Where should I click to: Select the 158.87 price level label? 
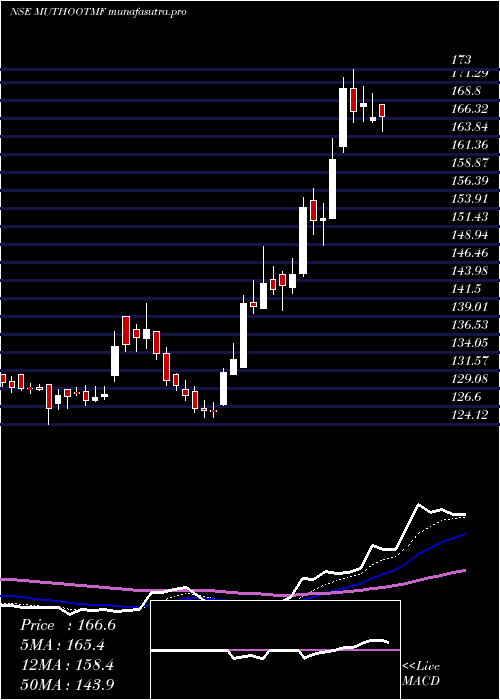pos(469,162)
